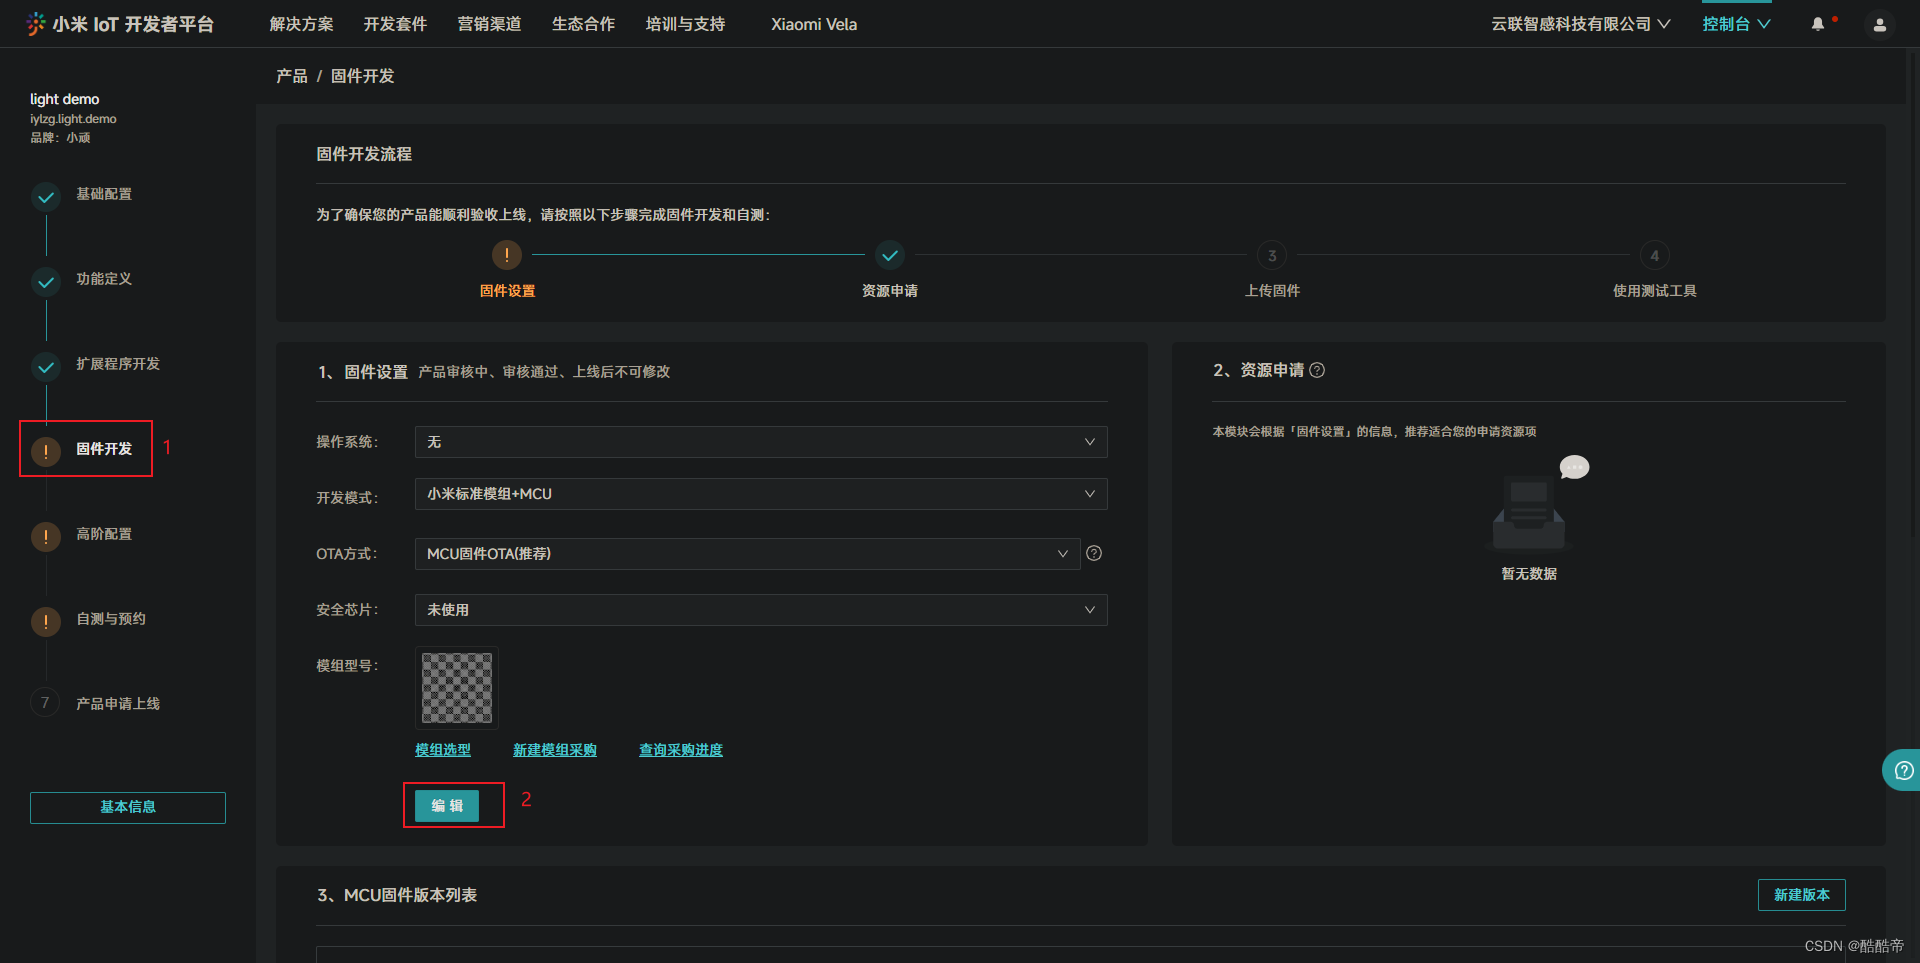
Task: Open the 模组选型 link
Action: click(x=443, y=750)
